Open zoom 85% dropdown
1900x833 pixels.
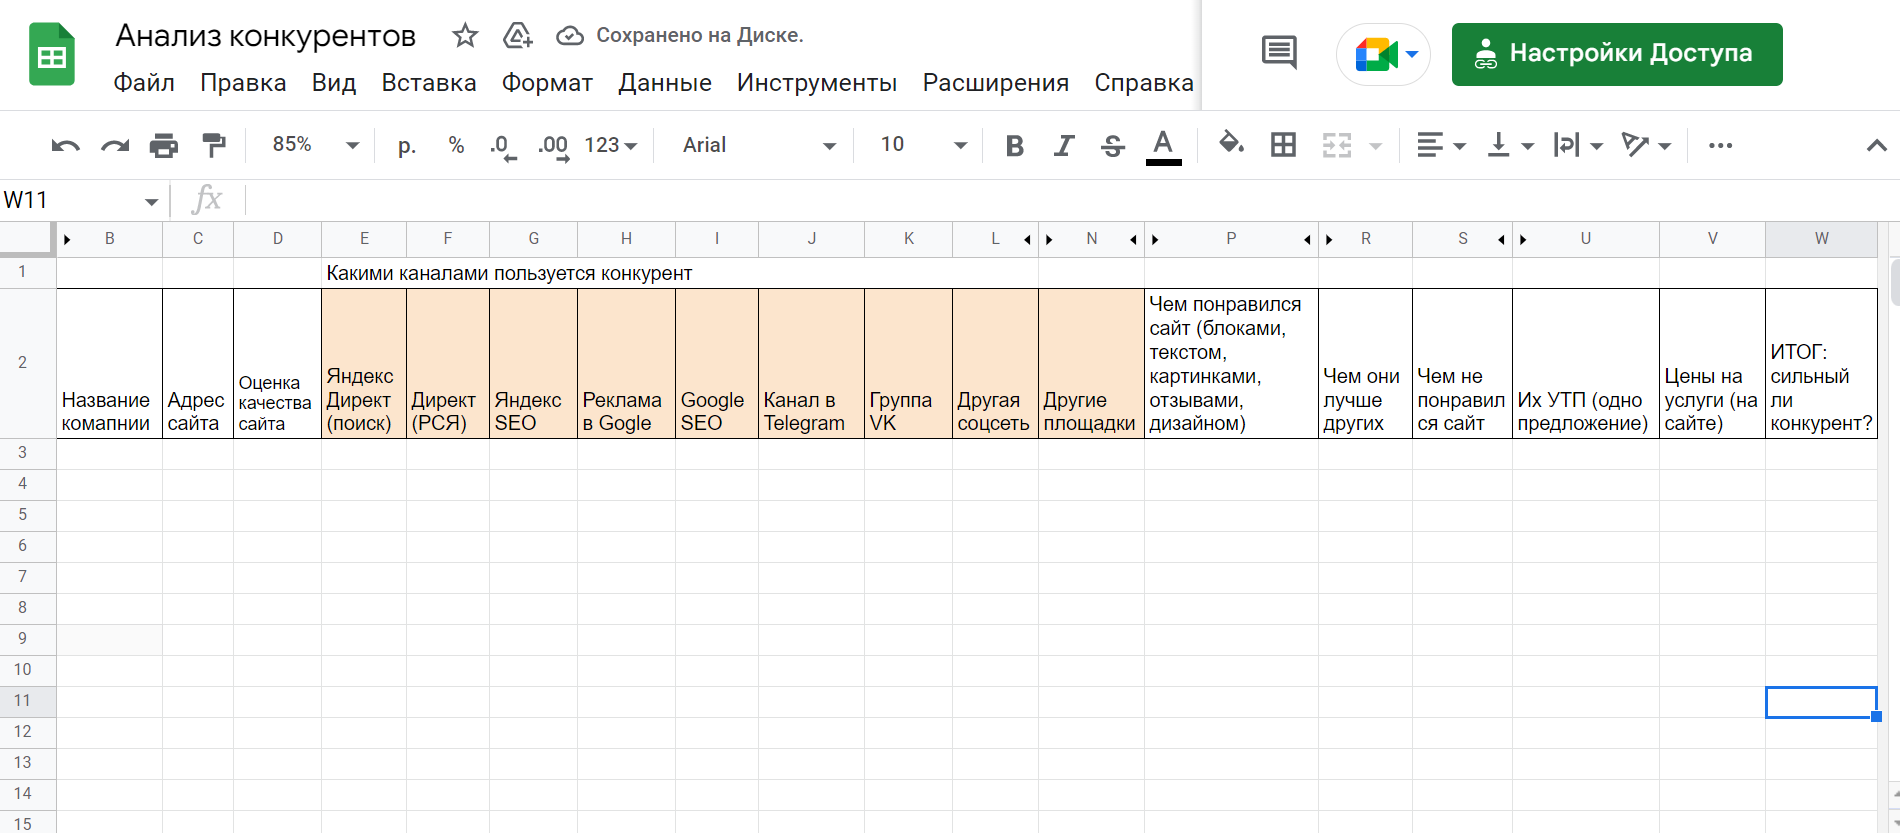(x=315, y=145)
